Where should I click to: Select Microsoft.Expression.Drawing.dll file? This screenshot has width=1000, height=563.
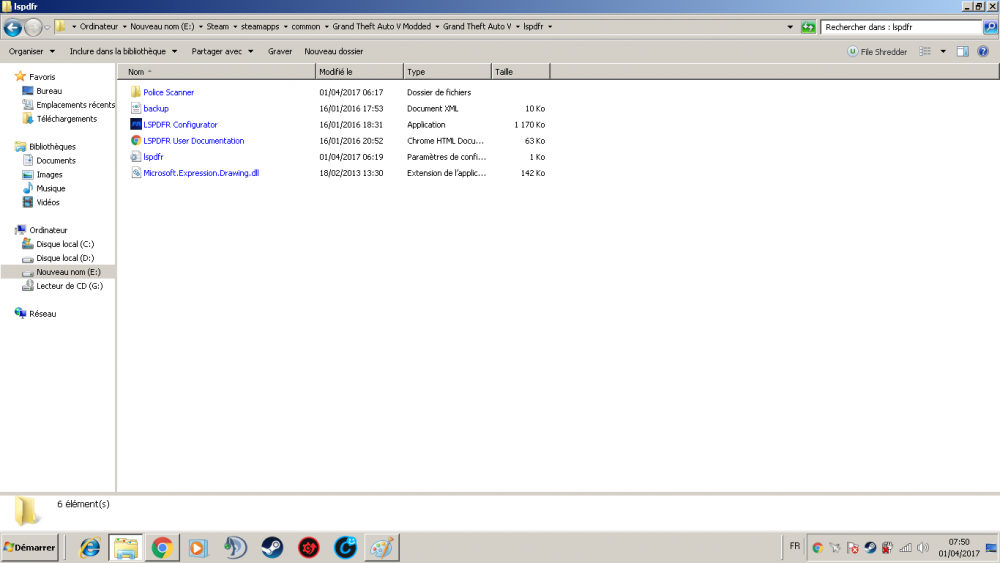[x=201, y=173]
